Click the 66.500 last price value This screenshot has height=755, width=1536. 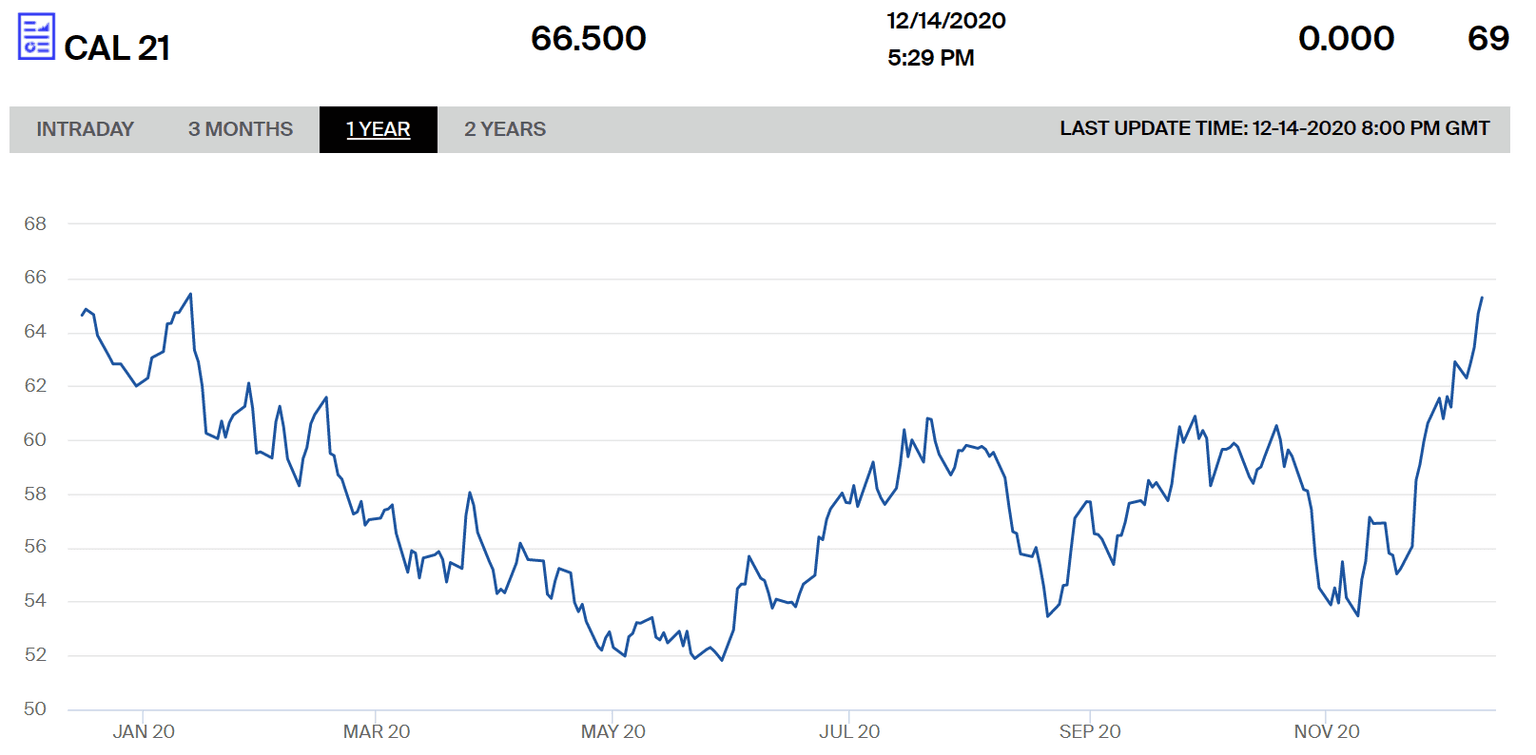[588, 39]
